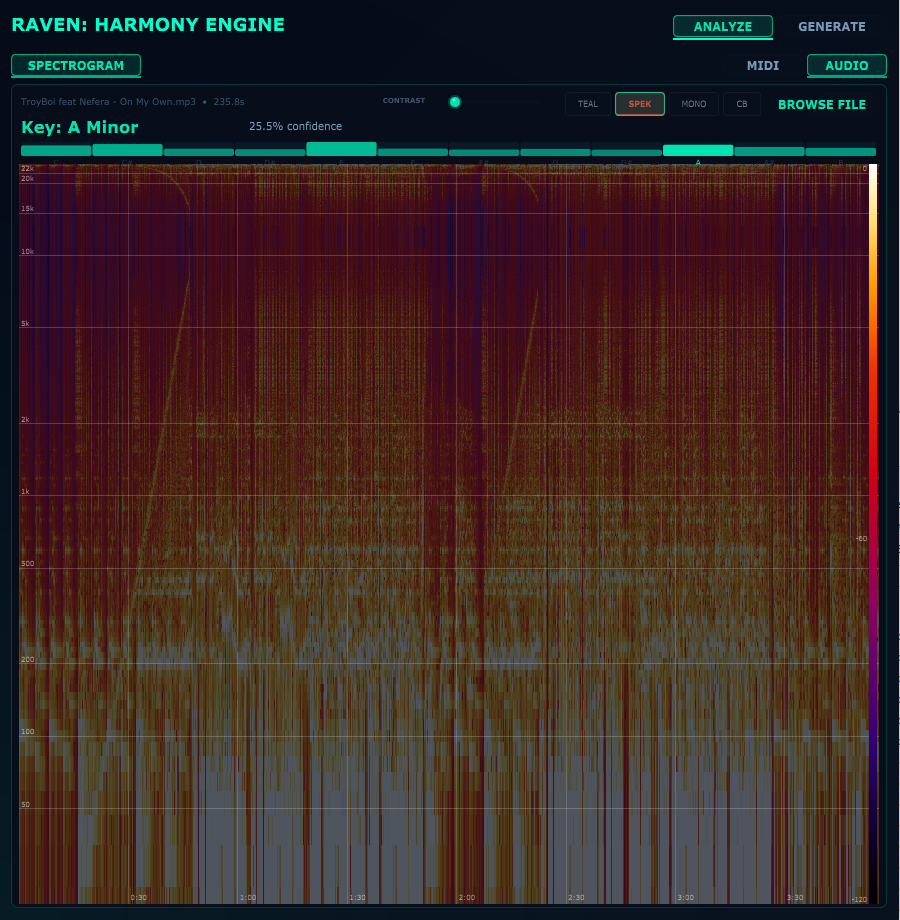Viewport: 900px width, 920px height.
Task: Open the SPECTROGRAM view
Action: (76, 65)
